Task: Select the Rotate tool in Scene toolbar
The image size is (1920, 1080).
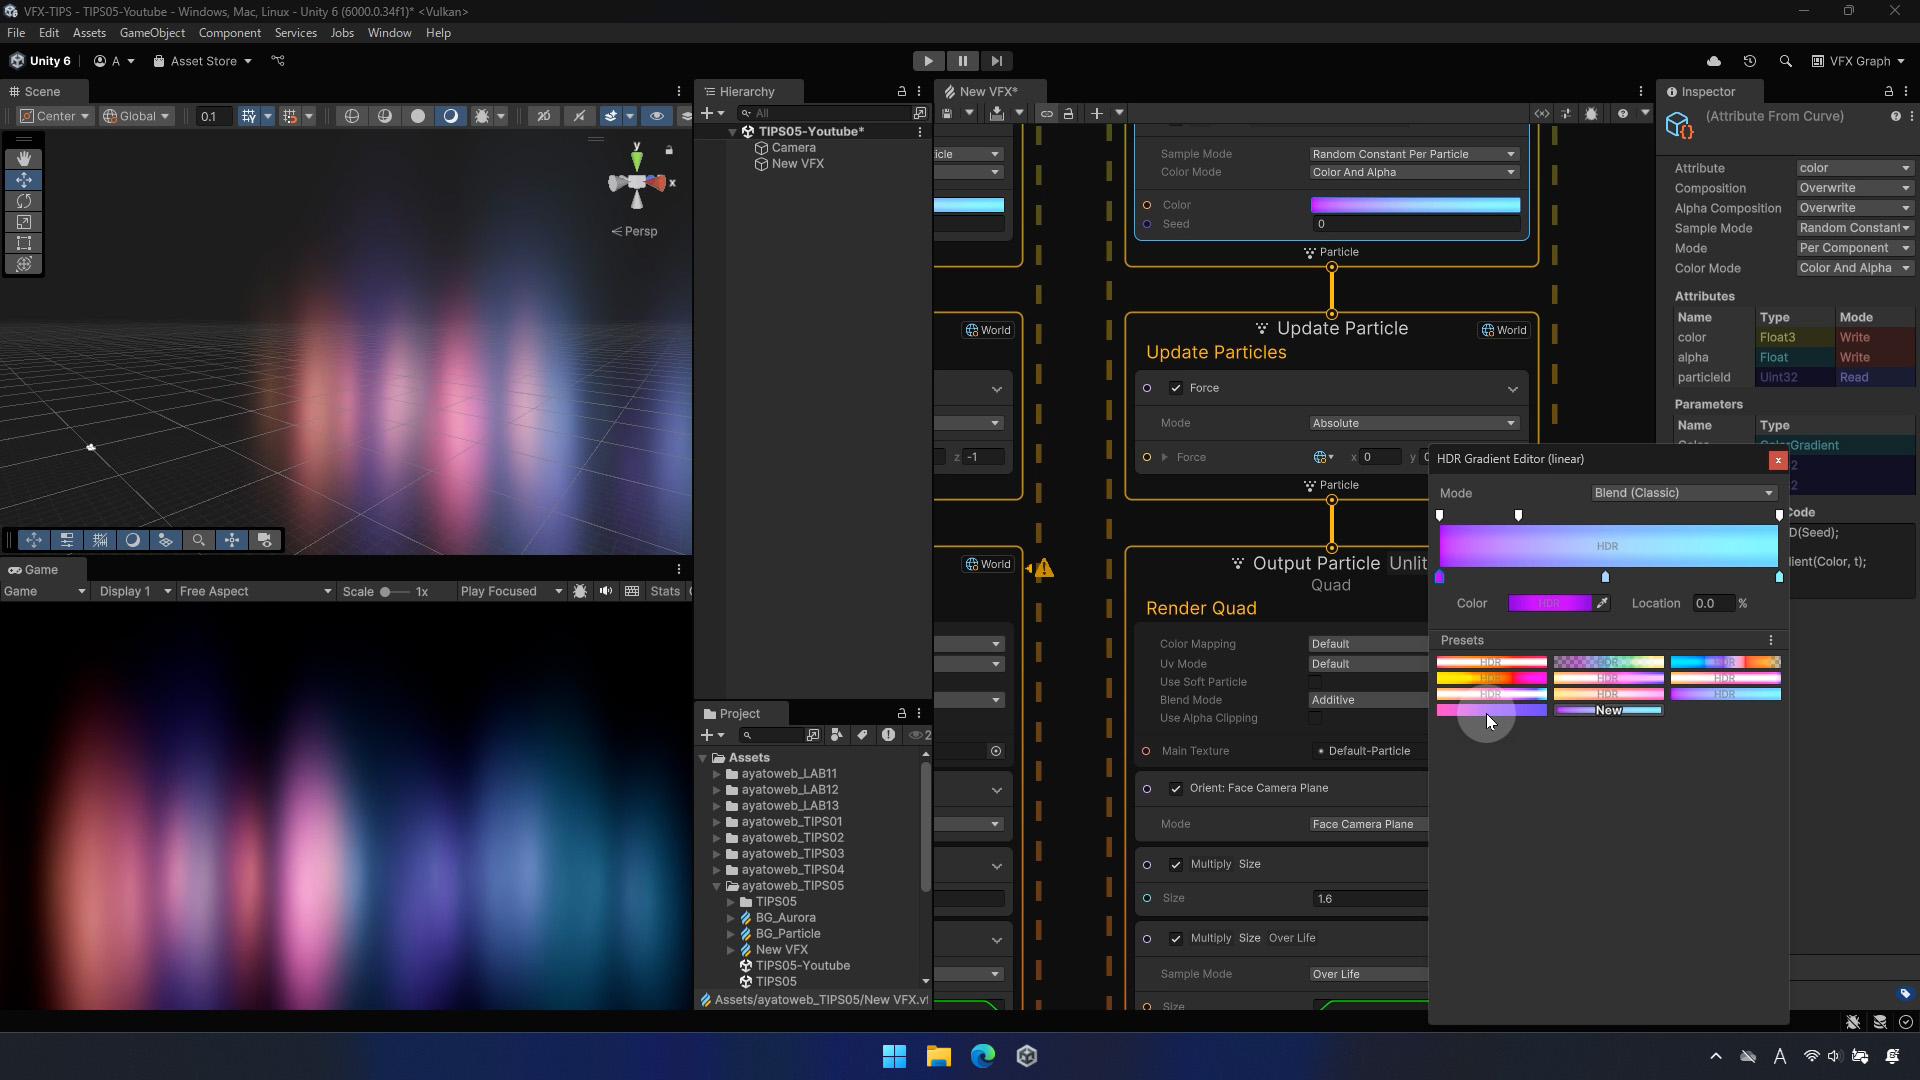Action: (x=24, y=201)
